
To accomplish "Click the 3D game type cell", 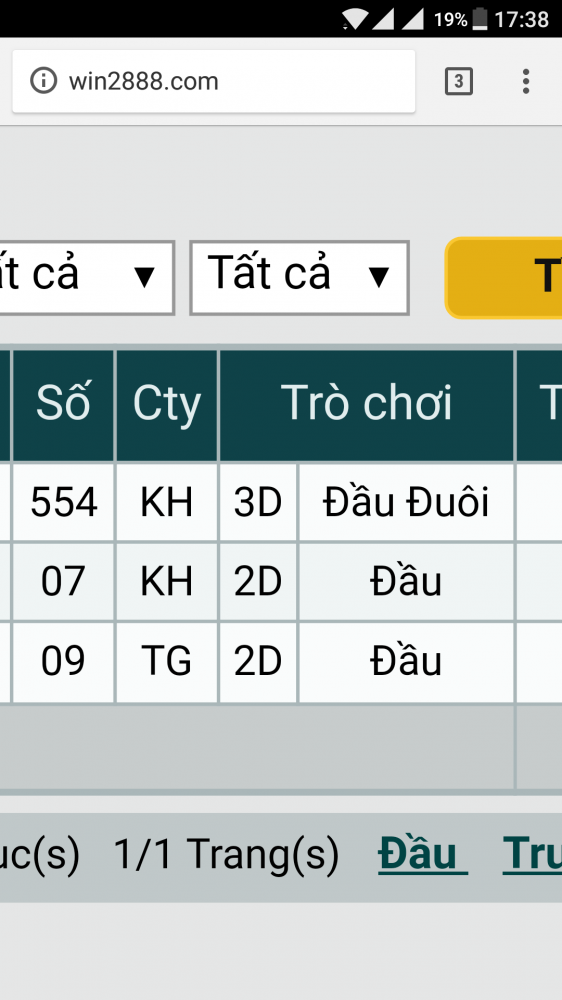I will (x=258, y=502).
